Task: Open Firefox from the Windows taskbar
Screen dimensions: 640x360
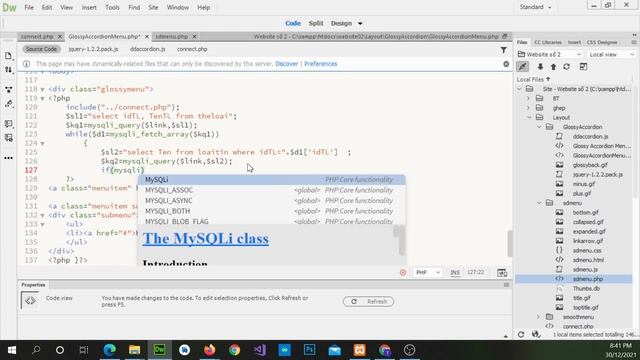Action: pyautogui.click(x=209, y=350)
